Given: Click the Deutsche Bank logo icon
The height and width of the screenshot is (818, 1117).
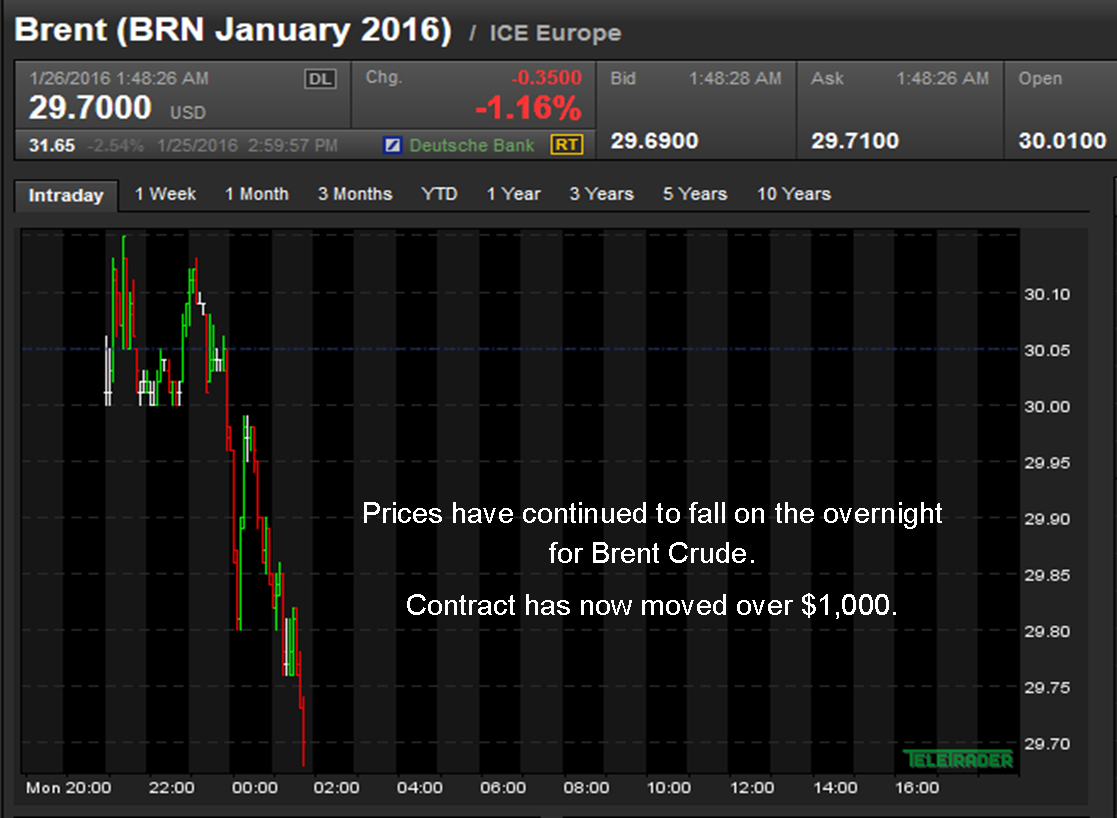Looking at the screenshot, I should 393,146.
